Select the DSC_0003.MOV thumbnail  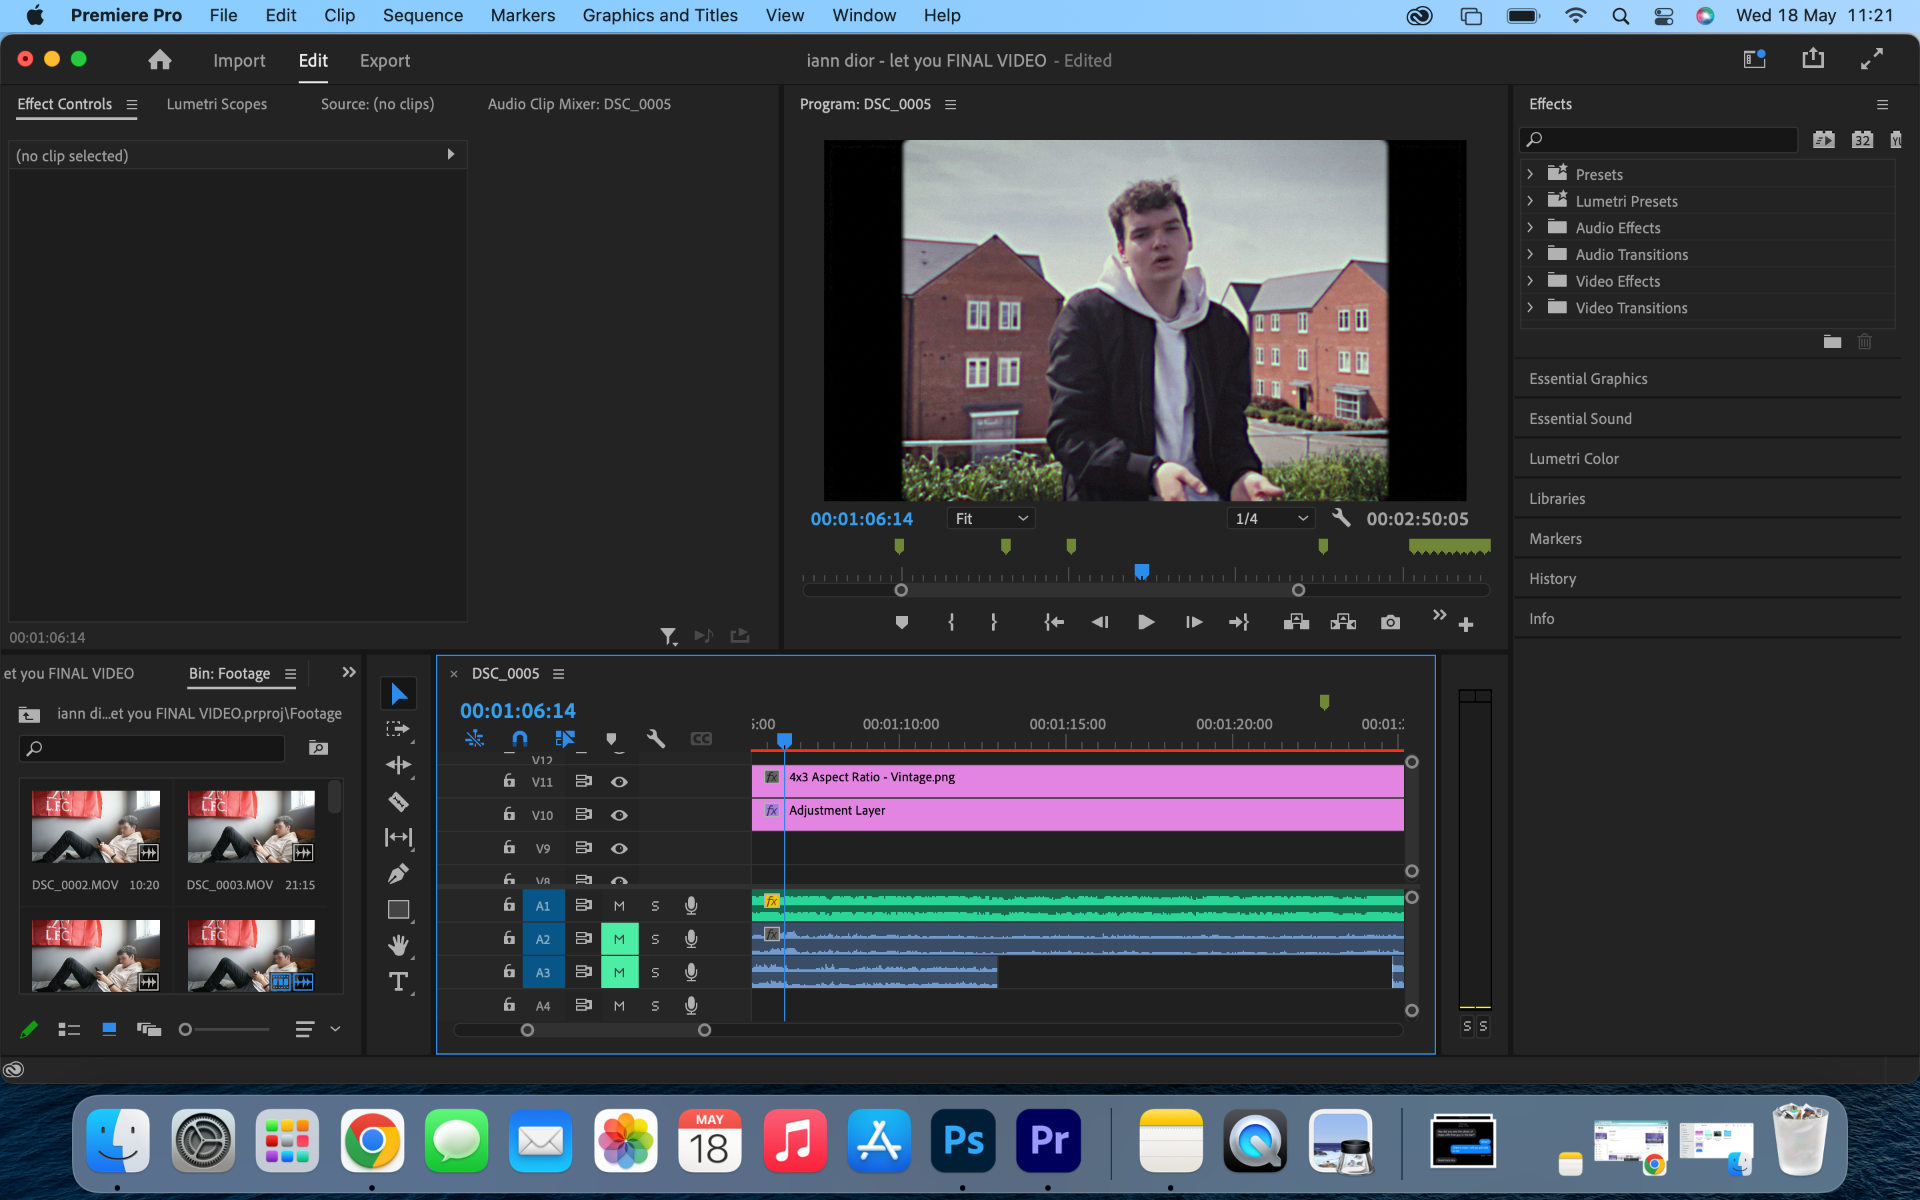250,828
